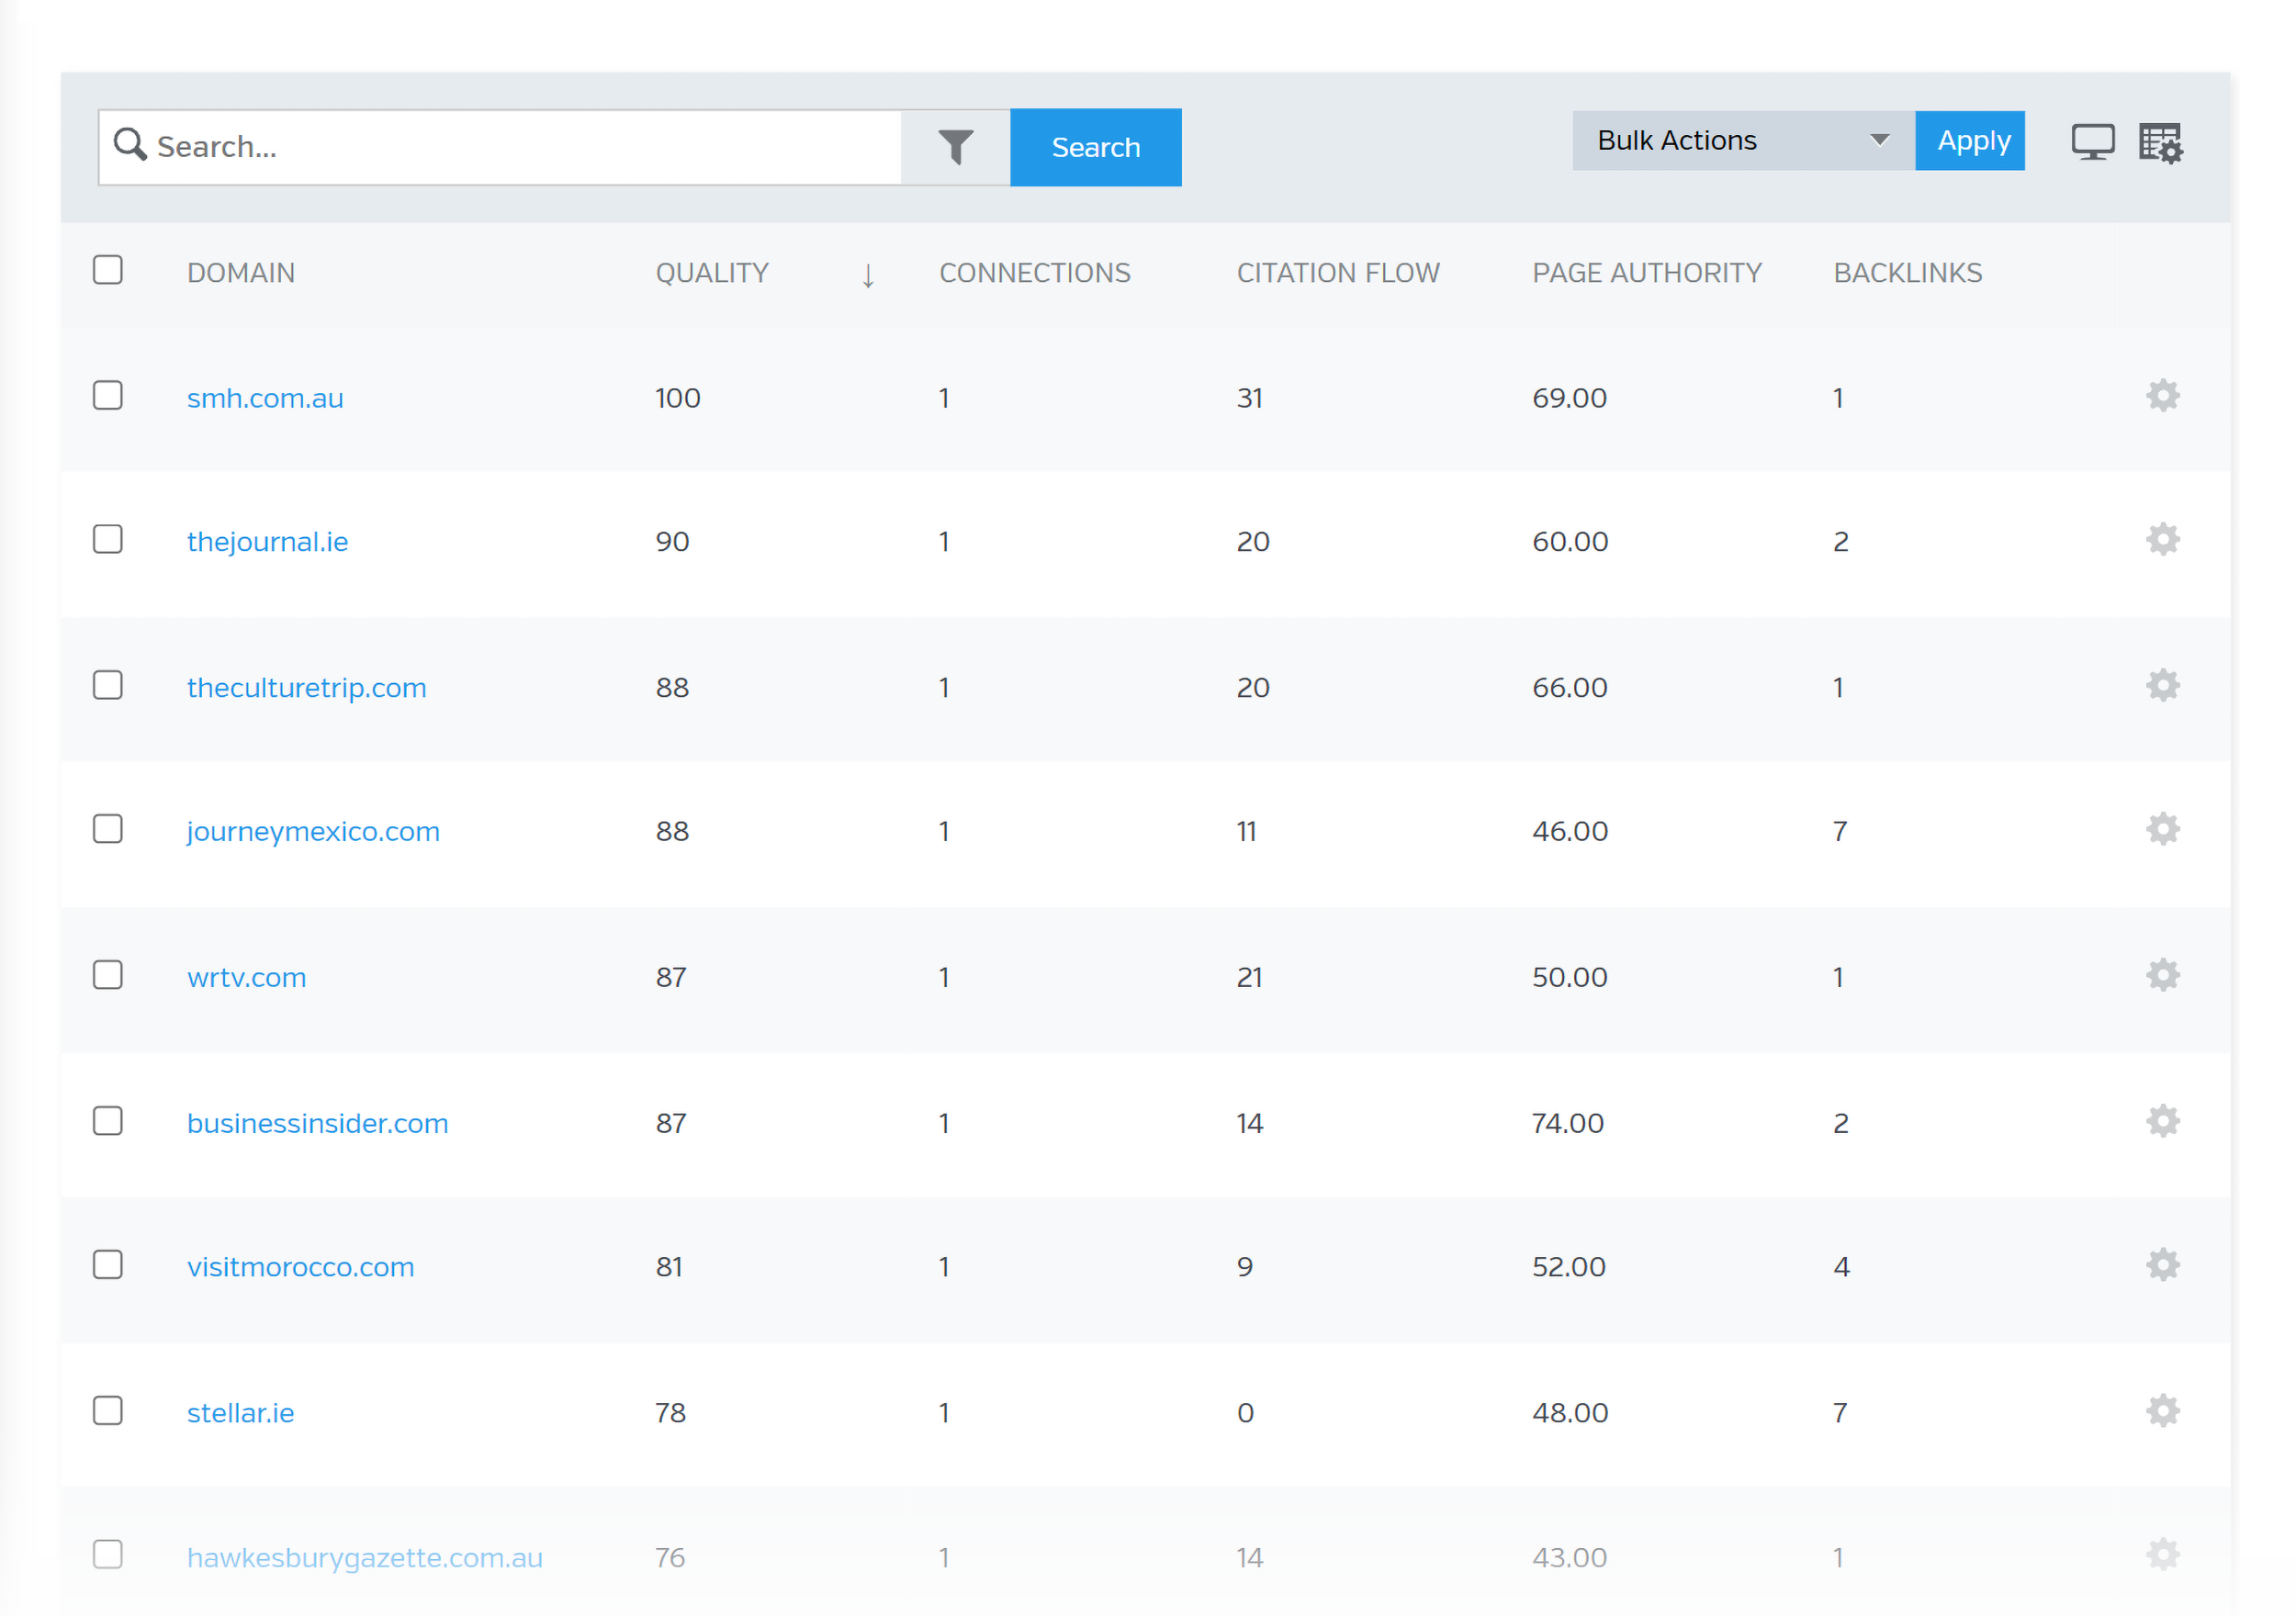2296x1616 pixels.
Task: Click the filter funnel icon
Action: 955,147
